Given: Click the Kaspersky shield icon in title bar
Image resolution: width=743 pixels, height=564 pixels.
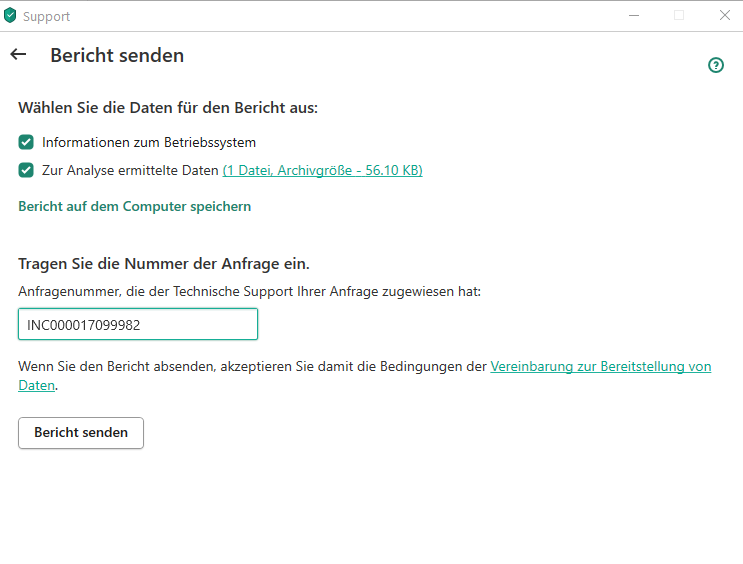Looking at the screenshot, I should click(10, 15).
